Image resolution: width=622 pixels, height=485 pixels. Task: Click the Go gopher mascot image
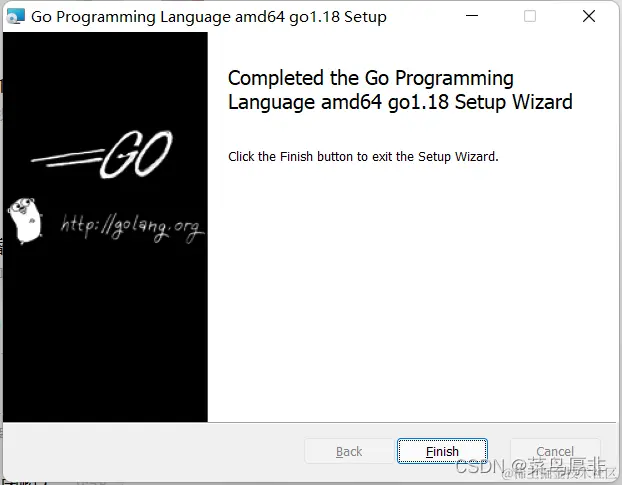(25, 220)
